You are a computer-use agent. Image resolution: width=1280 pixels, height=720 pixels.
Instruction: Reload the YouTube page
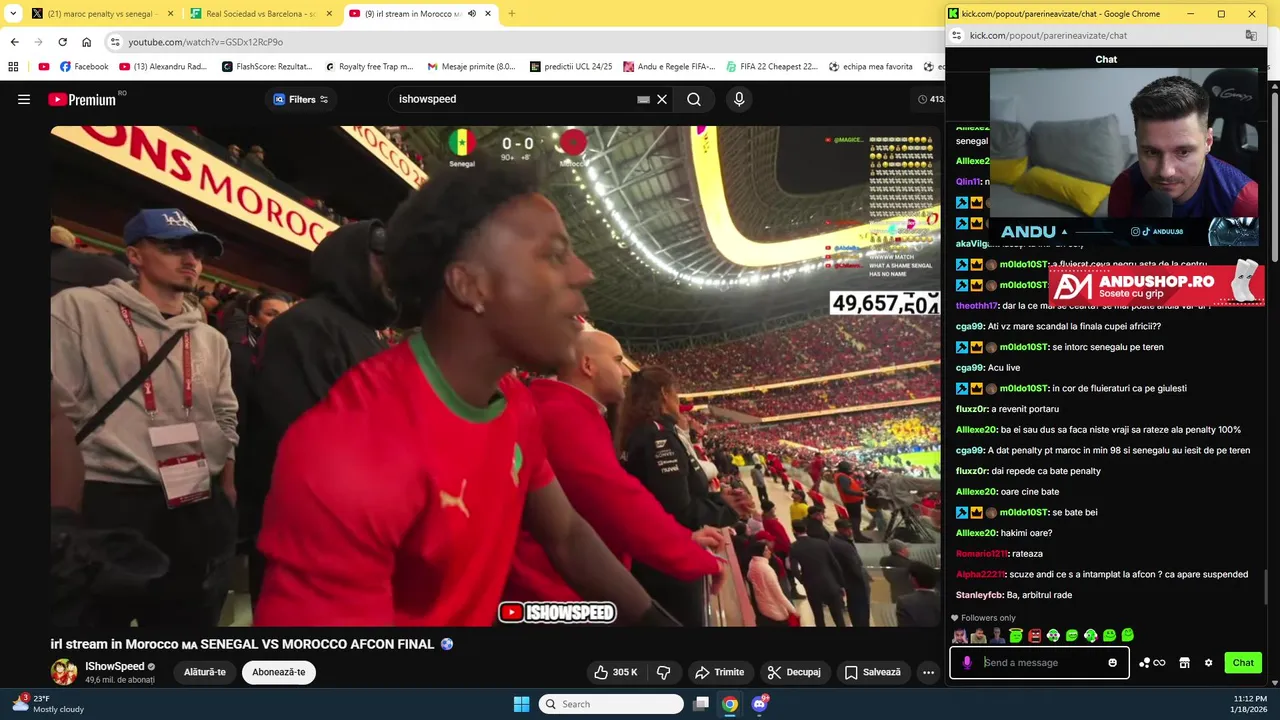62,42
